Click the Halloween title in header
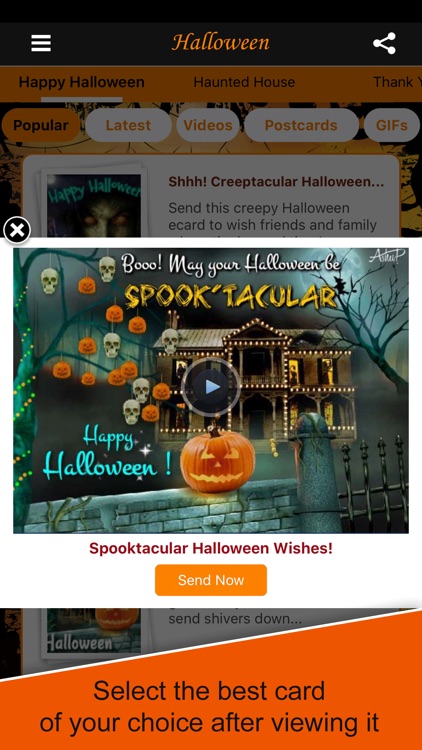The width and height of the screenshot is (422, 750). [x=221, y=43]
